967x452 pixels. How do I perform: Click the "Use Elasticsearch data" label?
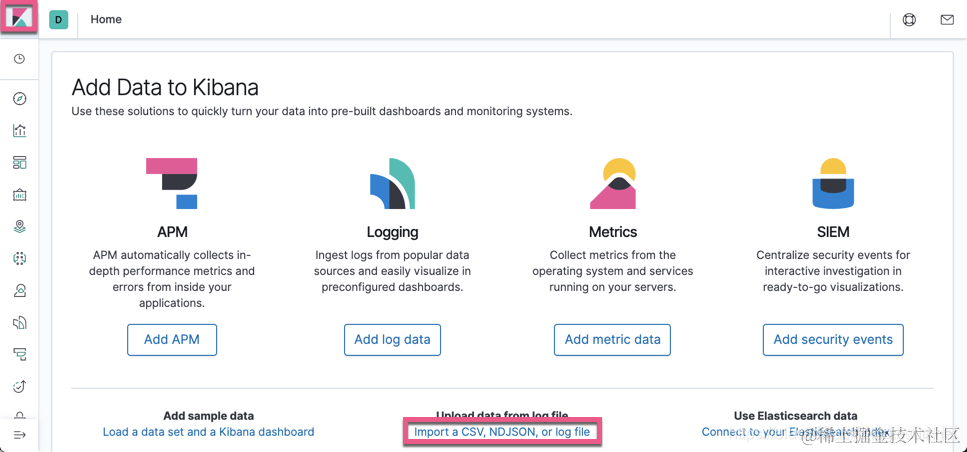796,416
